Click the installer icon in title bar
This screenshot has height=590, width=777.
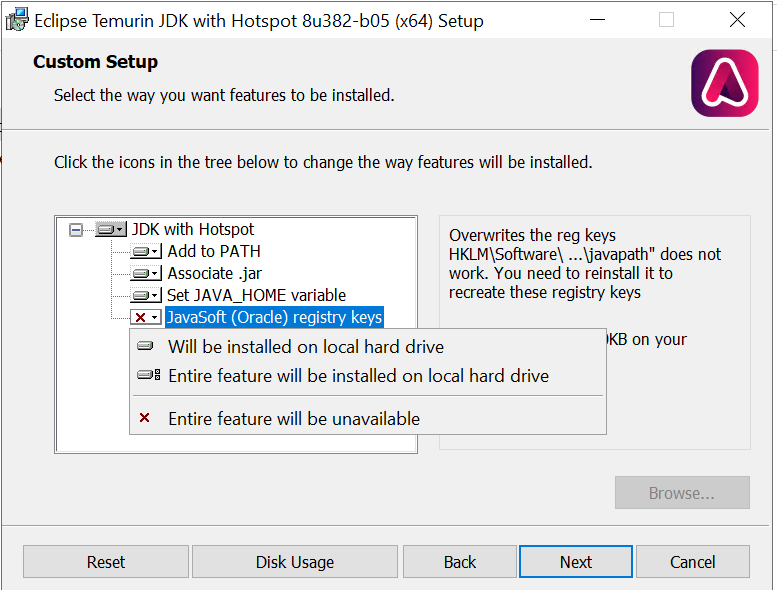click(17, 20)
